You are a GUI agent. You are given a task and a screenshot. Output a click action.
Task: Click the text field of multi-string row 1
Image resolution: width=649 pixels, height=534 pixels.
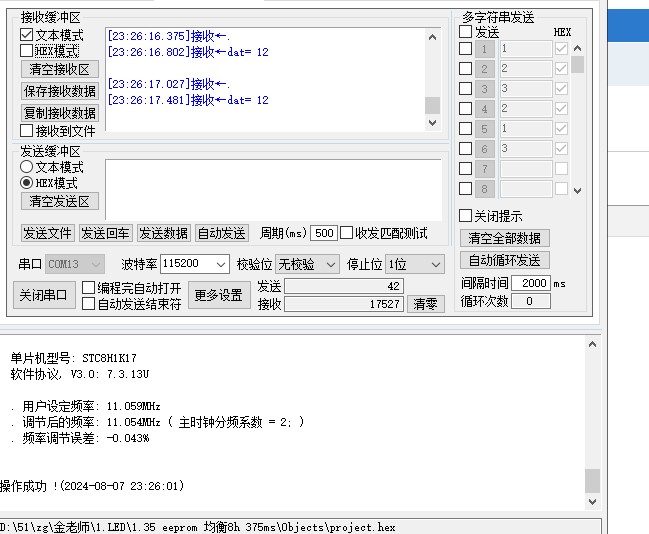coord(526,49)
